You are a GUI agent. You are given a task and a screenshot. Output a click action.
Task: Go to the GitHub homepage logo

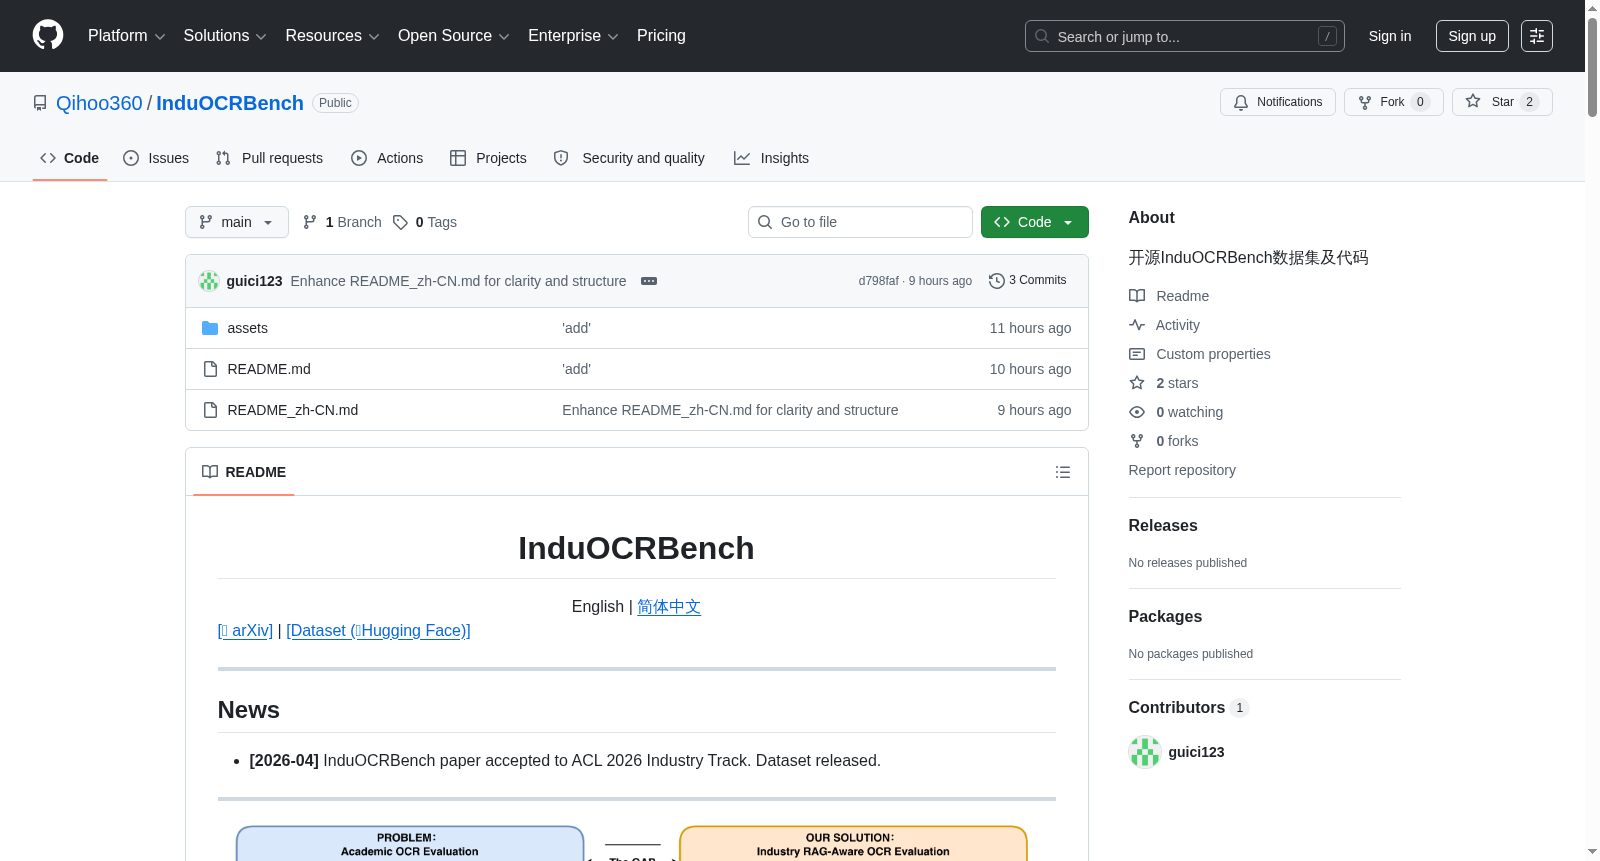[x=48, y=35]
